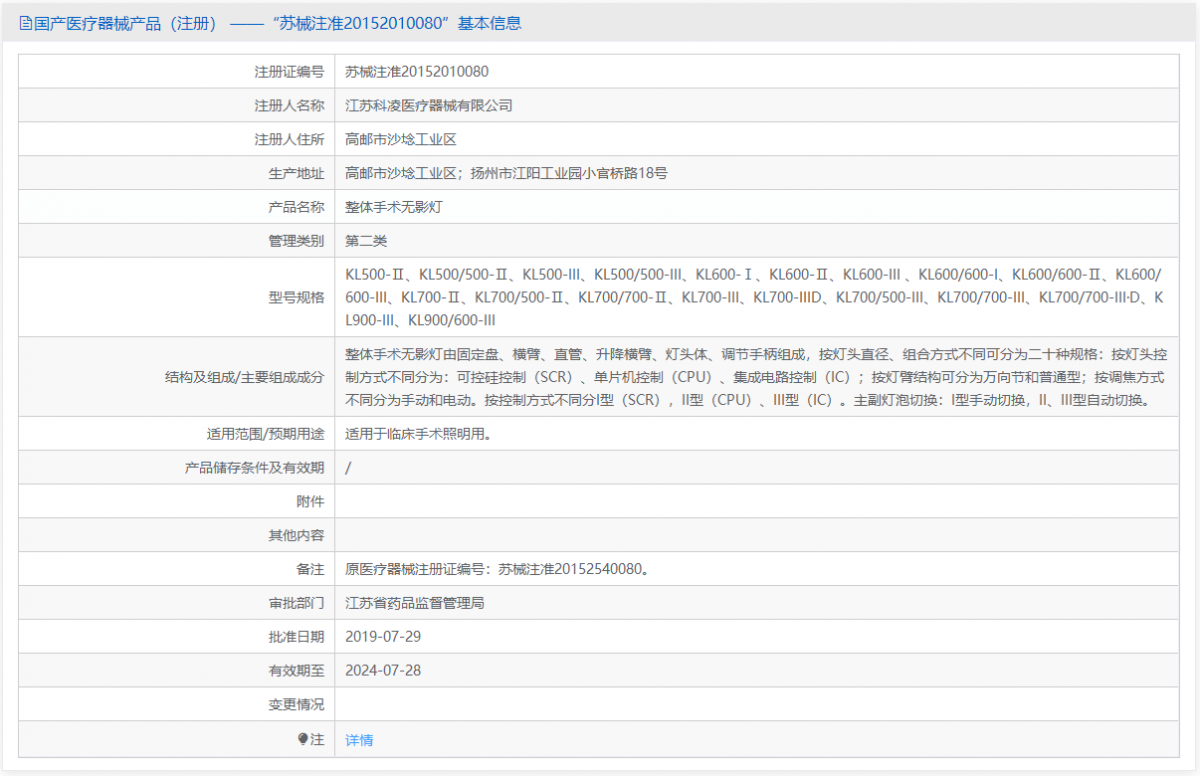1200x776 pixels.
Task: Click the 管理类别 label
Action: click(x=296, y=241)
